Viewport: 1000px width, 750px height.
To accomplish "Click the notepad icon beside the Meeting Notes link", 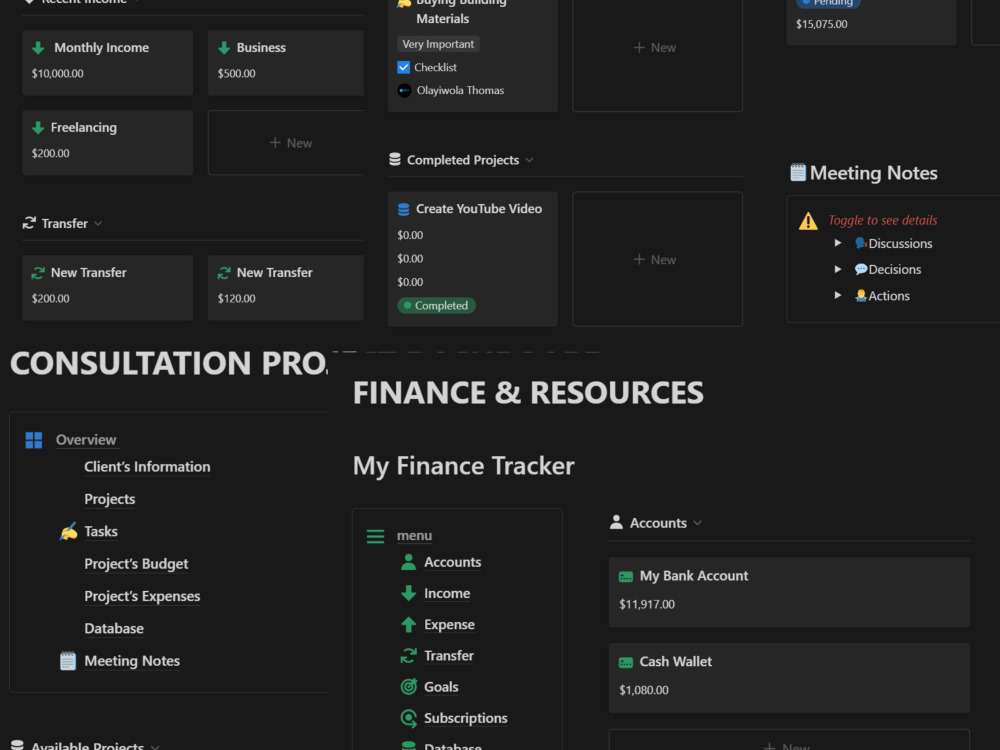I will pyautogui.click(x=68, y=661).
